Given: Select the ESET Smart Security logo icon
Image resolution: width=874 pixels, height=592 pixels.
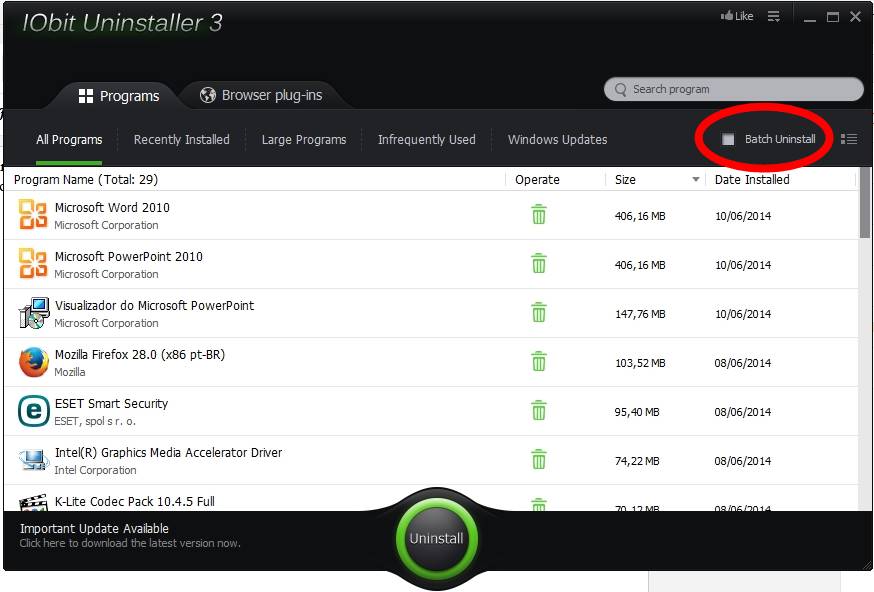Looking at the screenshot, I should (x=34, y=411).
